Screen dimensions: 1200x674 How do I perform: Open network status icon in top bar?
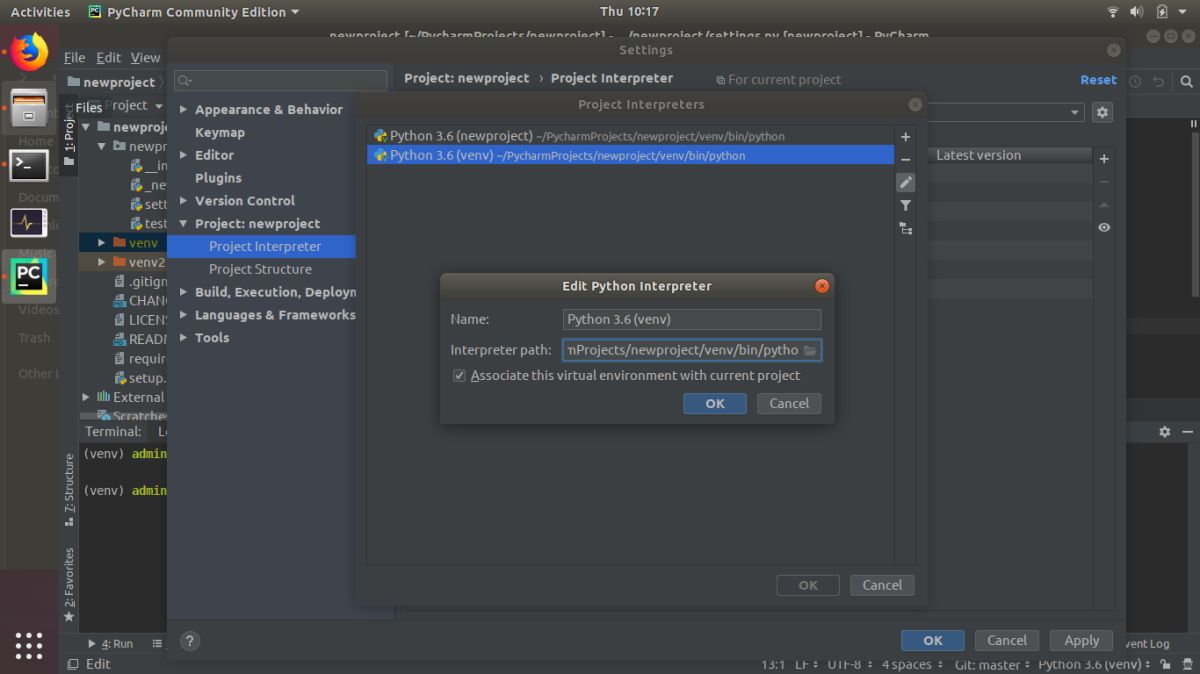click(x=1113, y=12)
